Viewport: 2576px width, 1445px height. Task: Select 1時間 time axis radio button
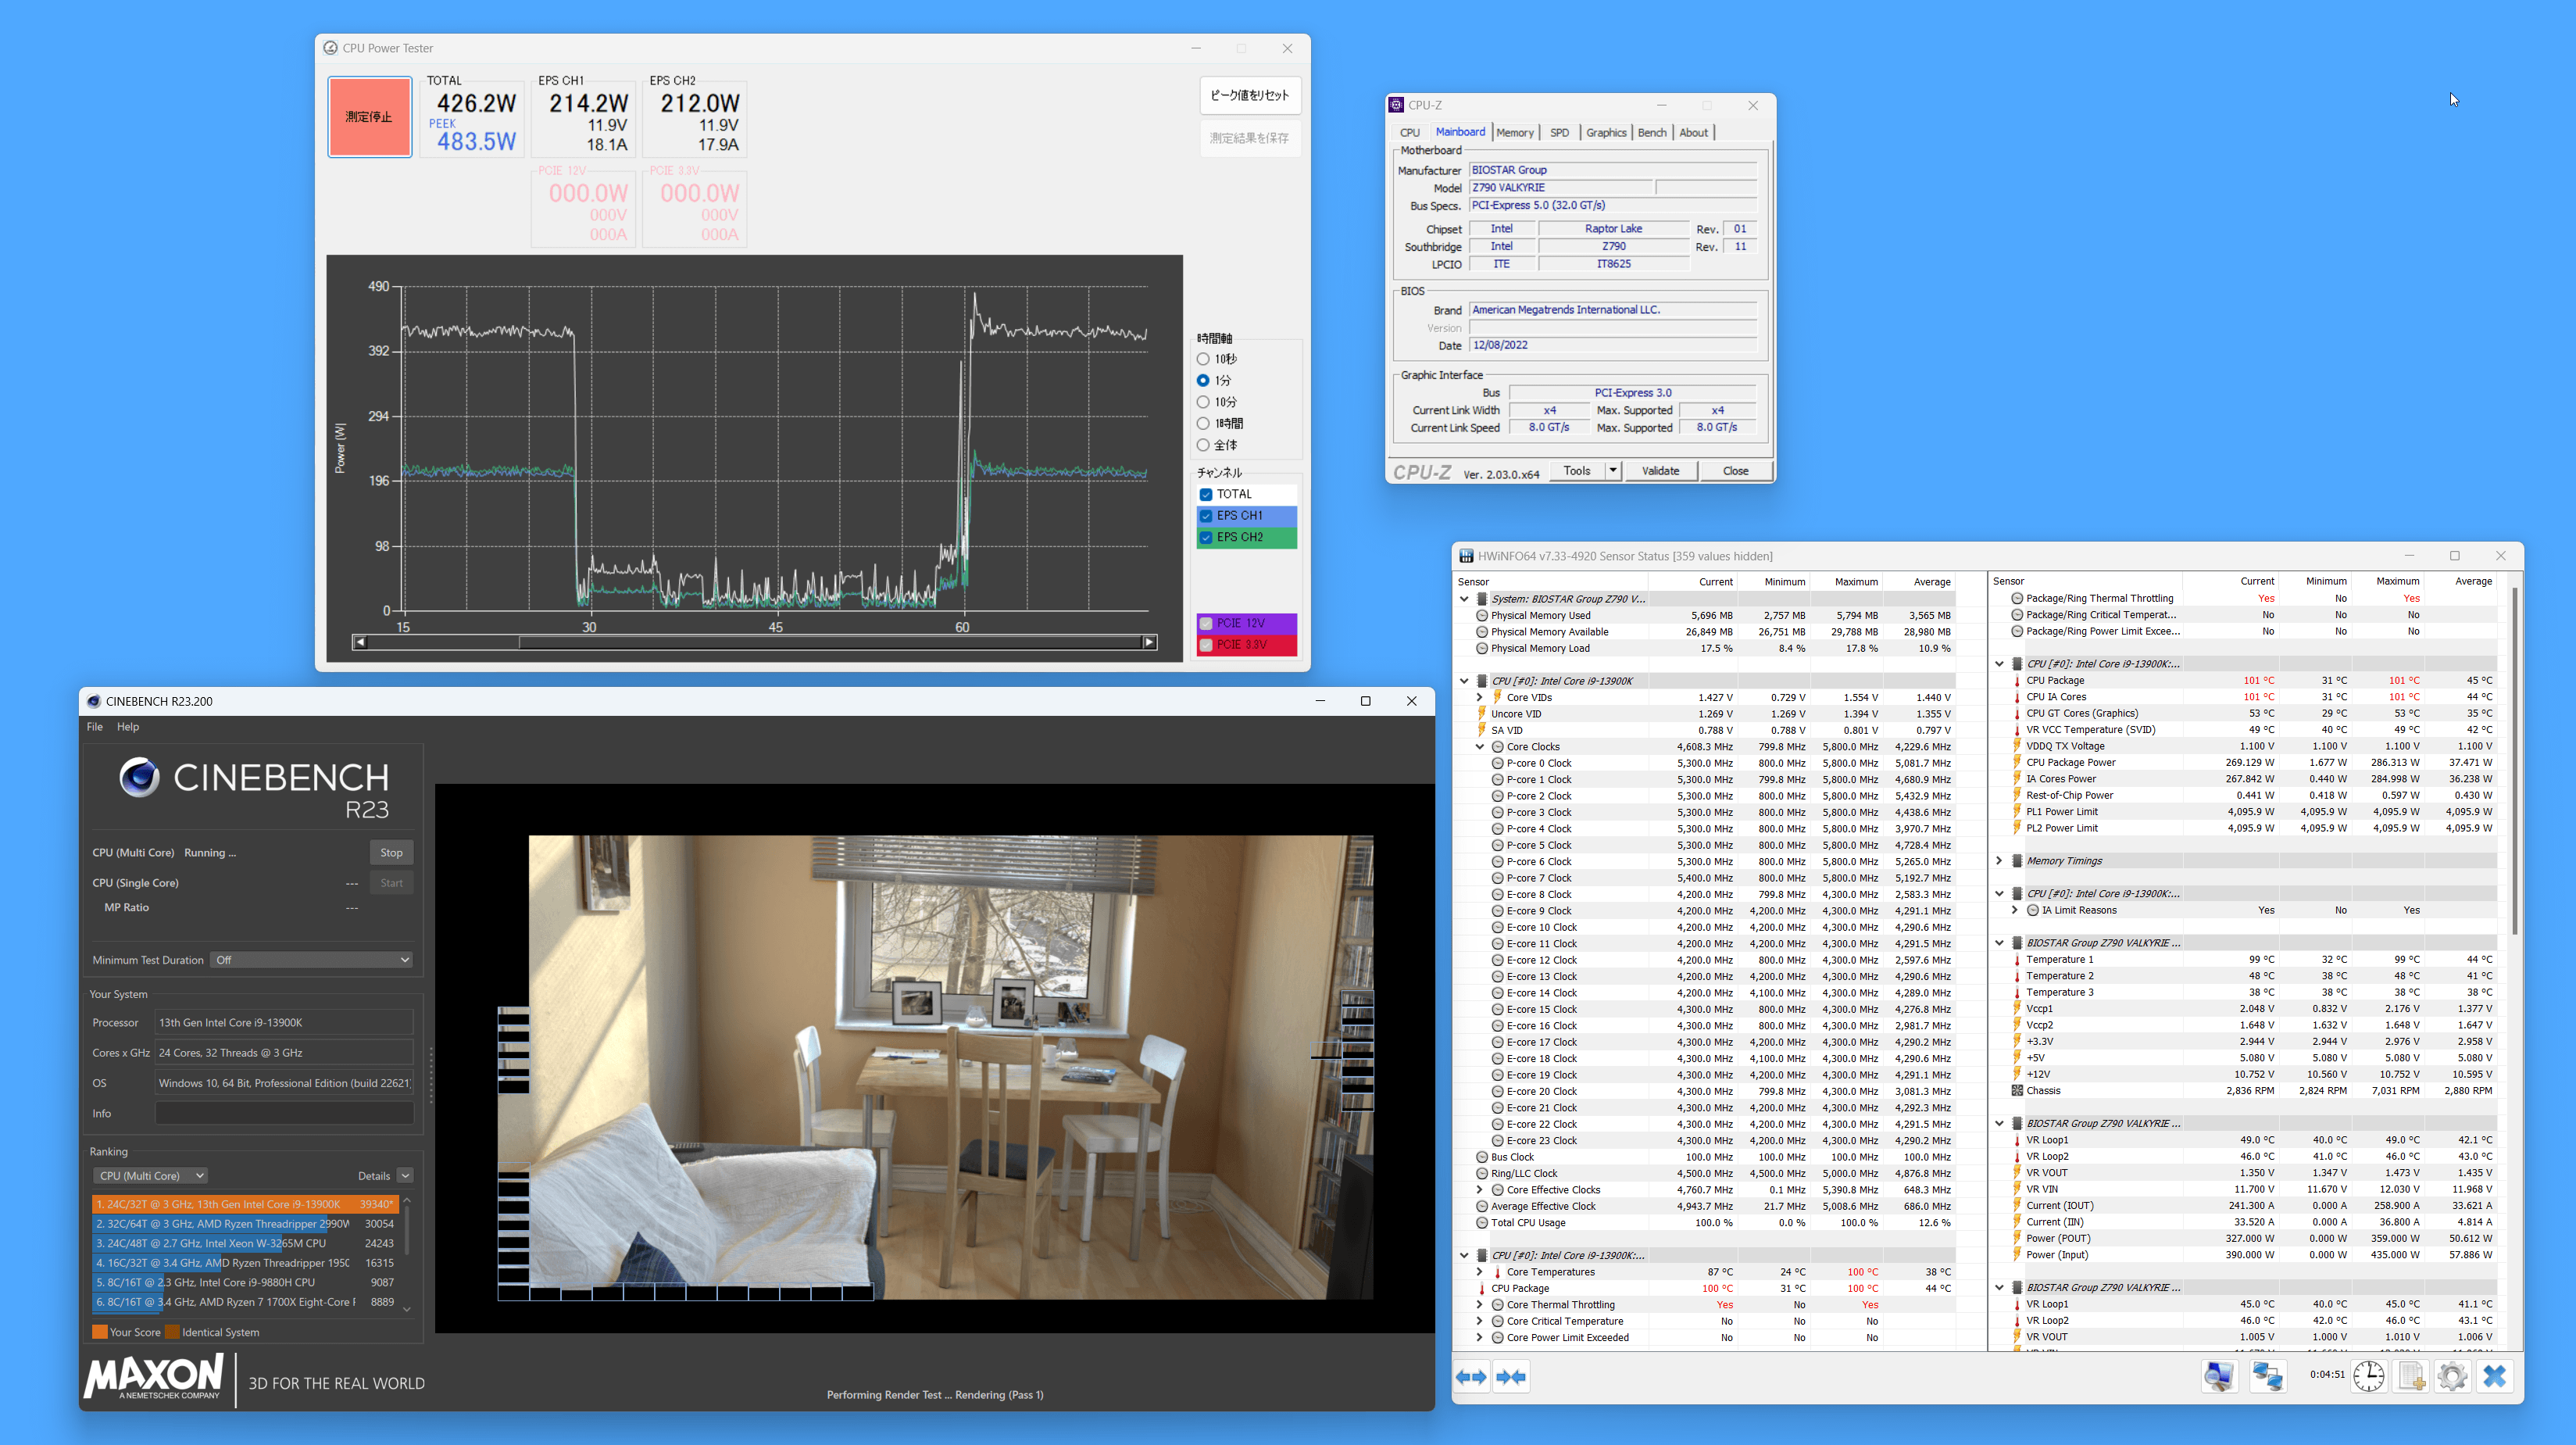coord(1203,424)
